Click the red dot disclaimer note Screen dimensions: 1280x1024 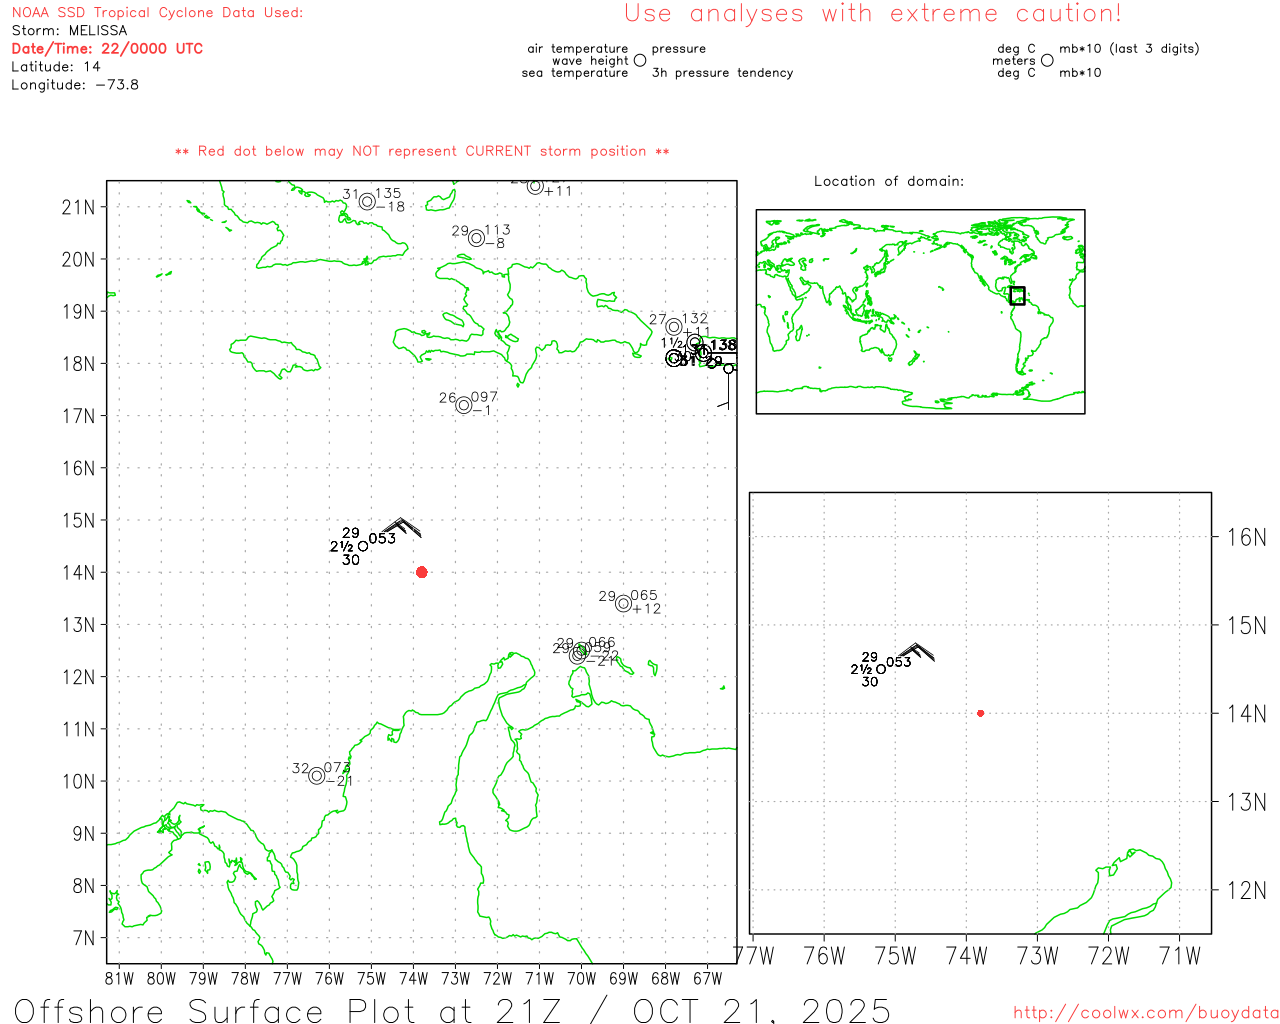422,152
